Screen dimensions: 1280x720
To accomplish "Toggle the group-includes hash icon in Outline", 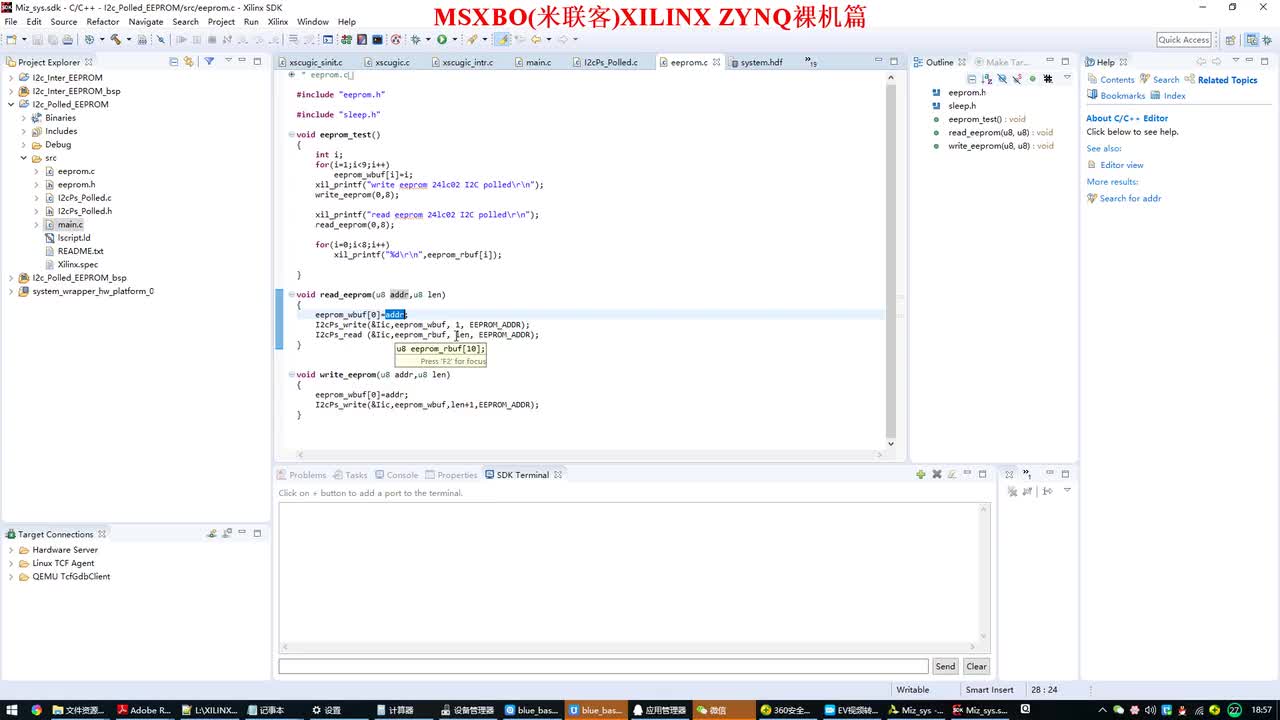I will (x=1048, y=79).
